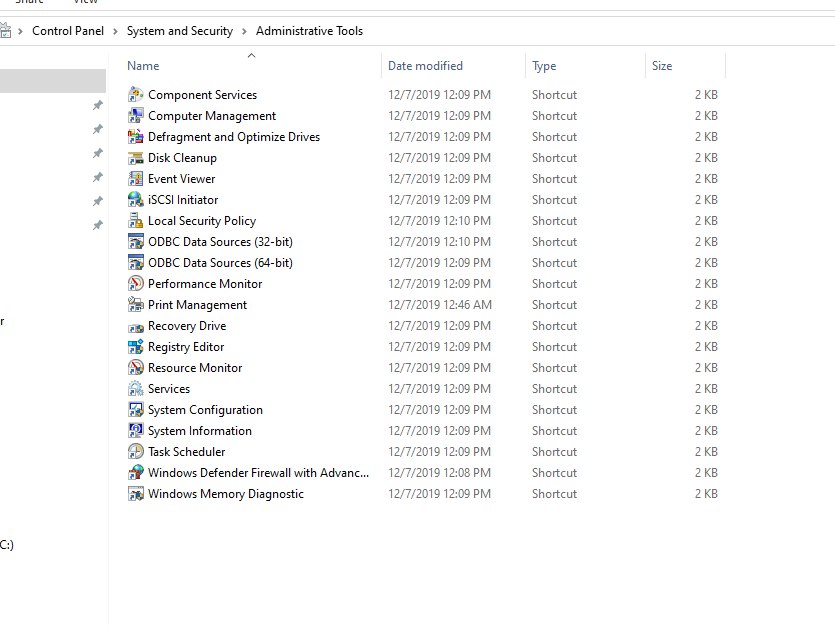Click the iSCSI Initiator icon

tap(136, 200)
